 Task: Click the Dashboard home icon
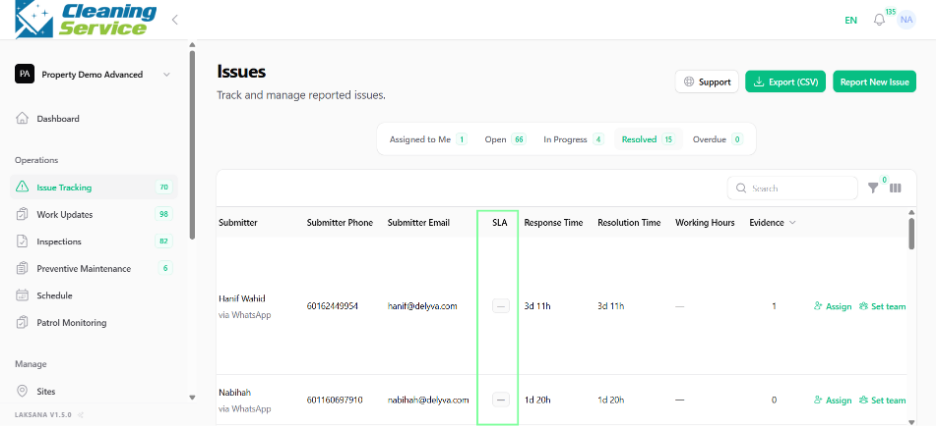[x=22, y=118]
